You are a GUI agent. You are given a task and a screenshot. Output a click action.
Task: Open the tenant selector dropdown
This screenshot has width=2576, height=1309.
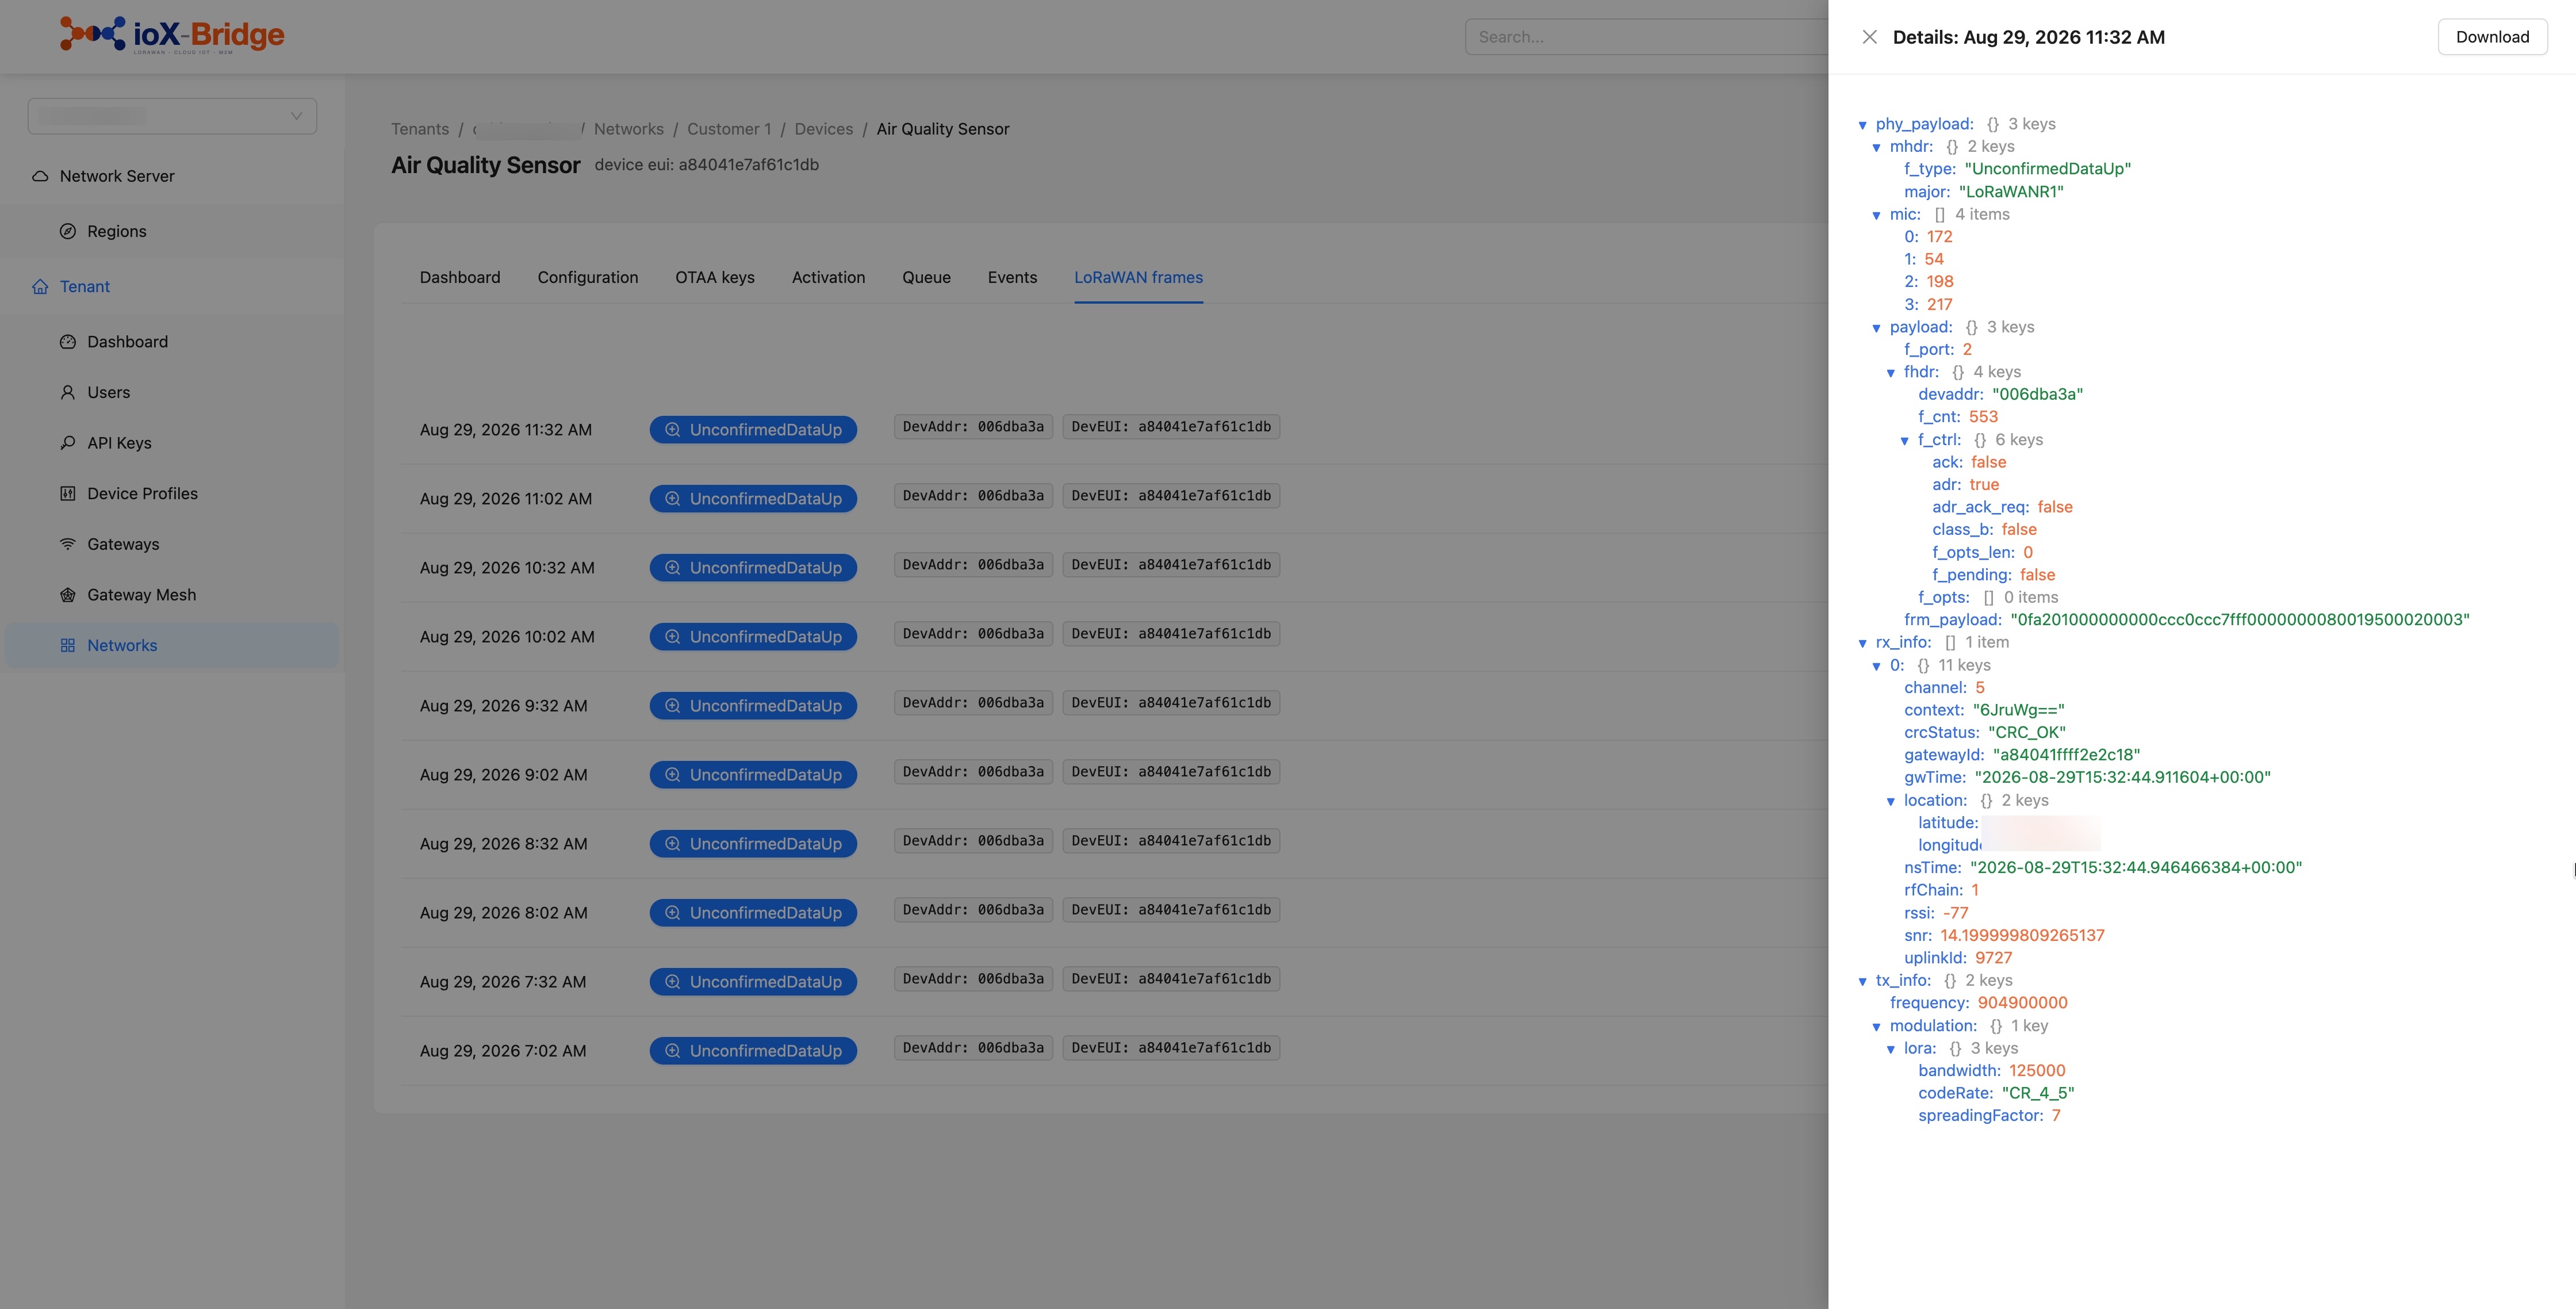pos(172,116)
